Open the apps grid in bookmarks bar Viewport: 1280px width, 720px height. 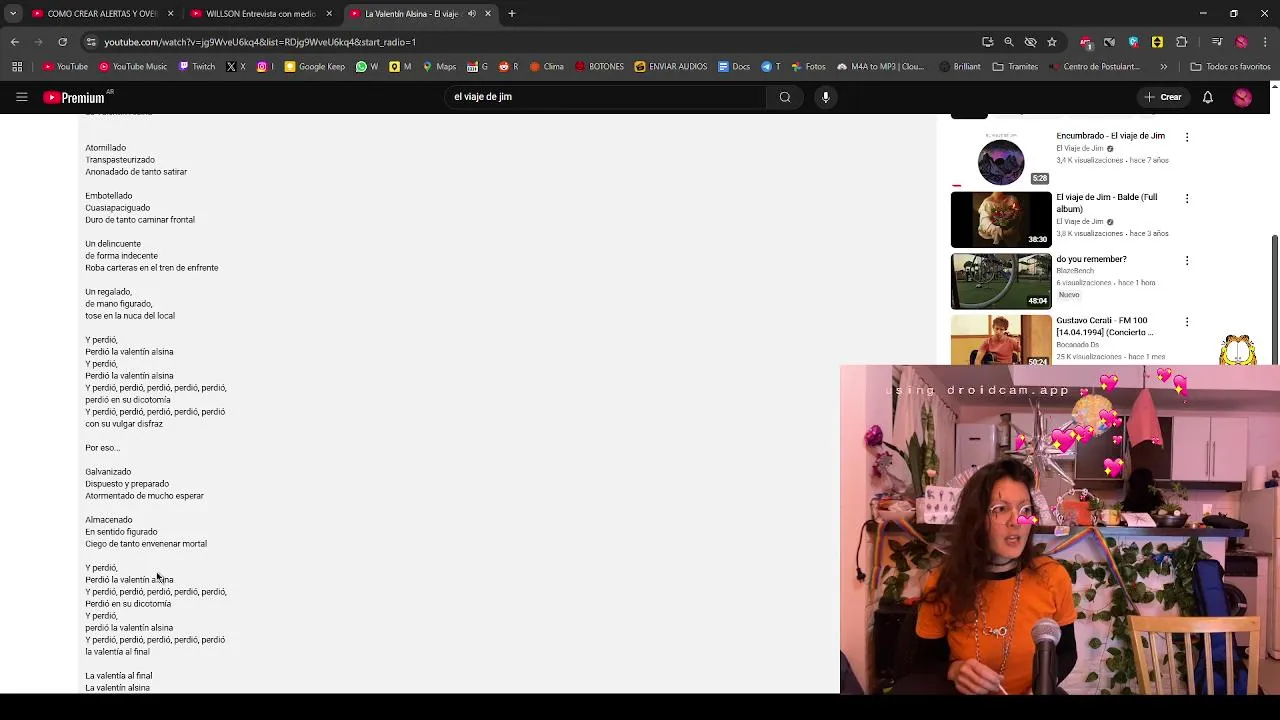[x=17, y=67]
